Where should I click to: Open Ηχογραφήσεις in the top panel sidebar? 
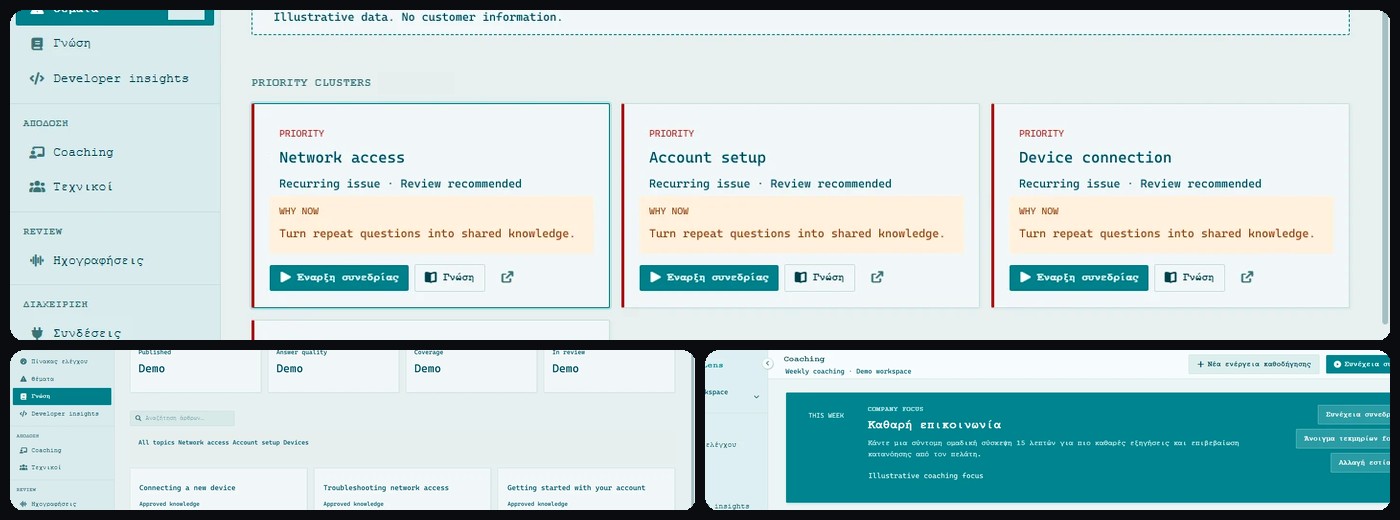pos(116,261)
